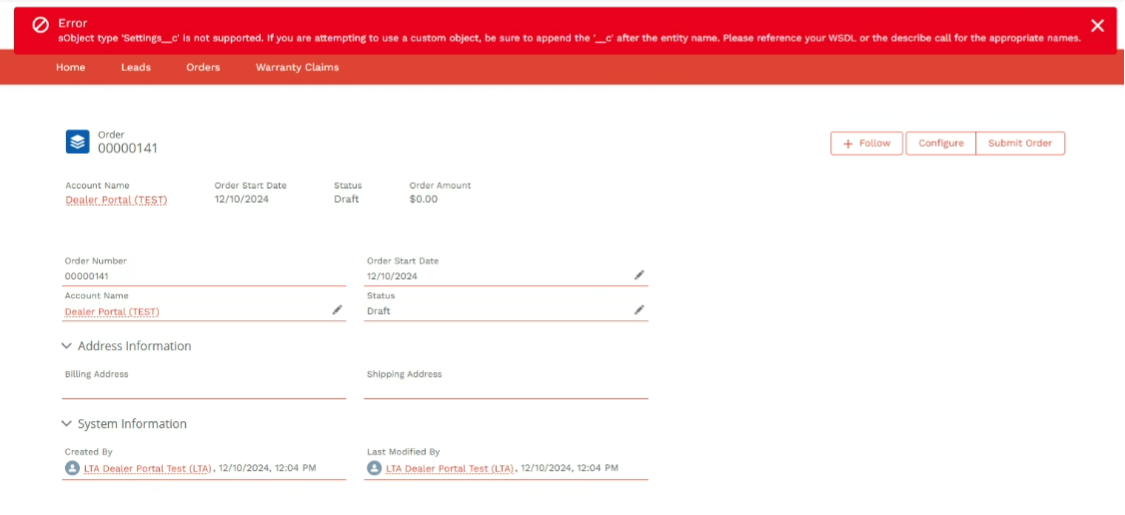Click the Last Modified By avatar icon
Image resolution: width=1125 pixels, height=515 pixels.
374,468
